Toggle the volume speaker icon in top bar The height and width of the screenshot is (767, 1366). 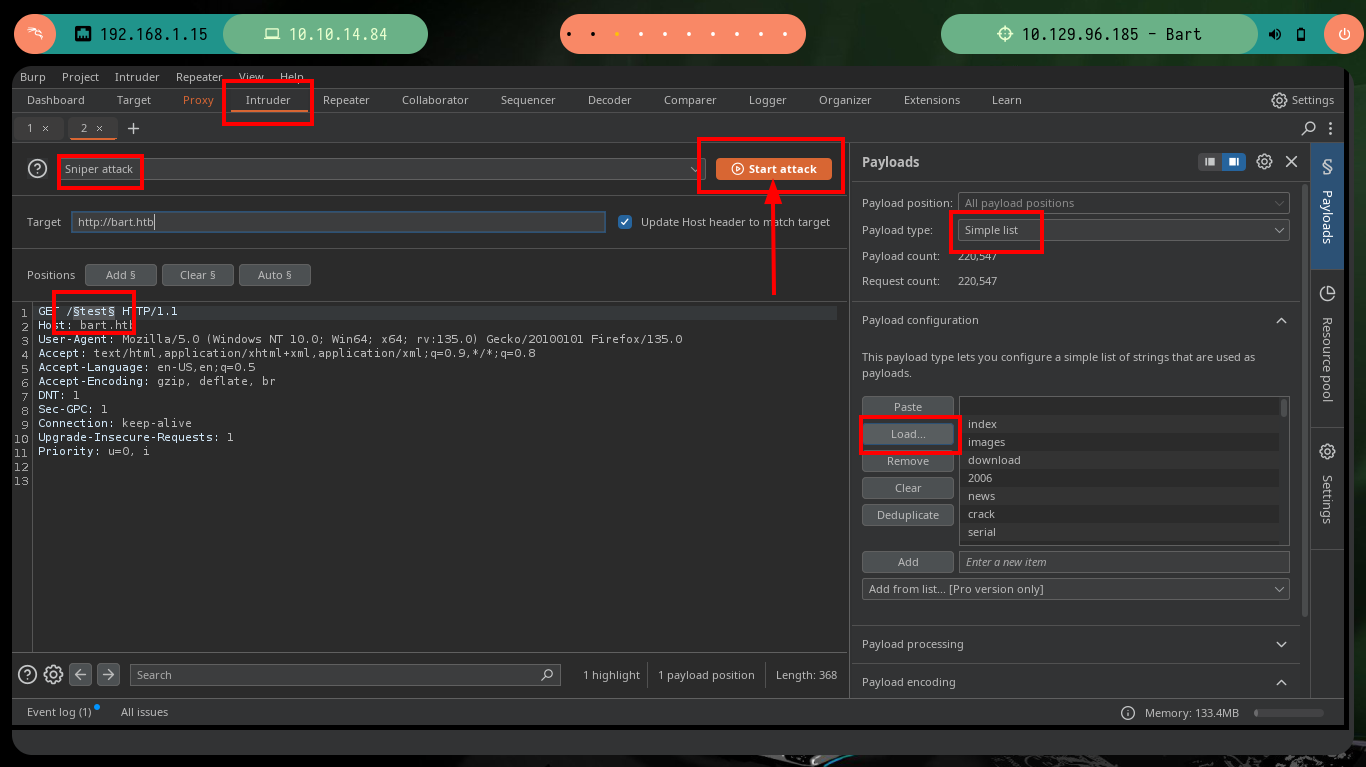1275,34
